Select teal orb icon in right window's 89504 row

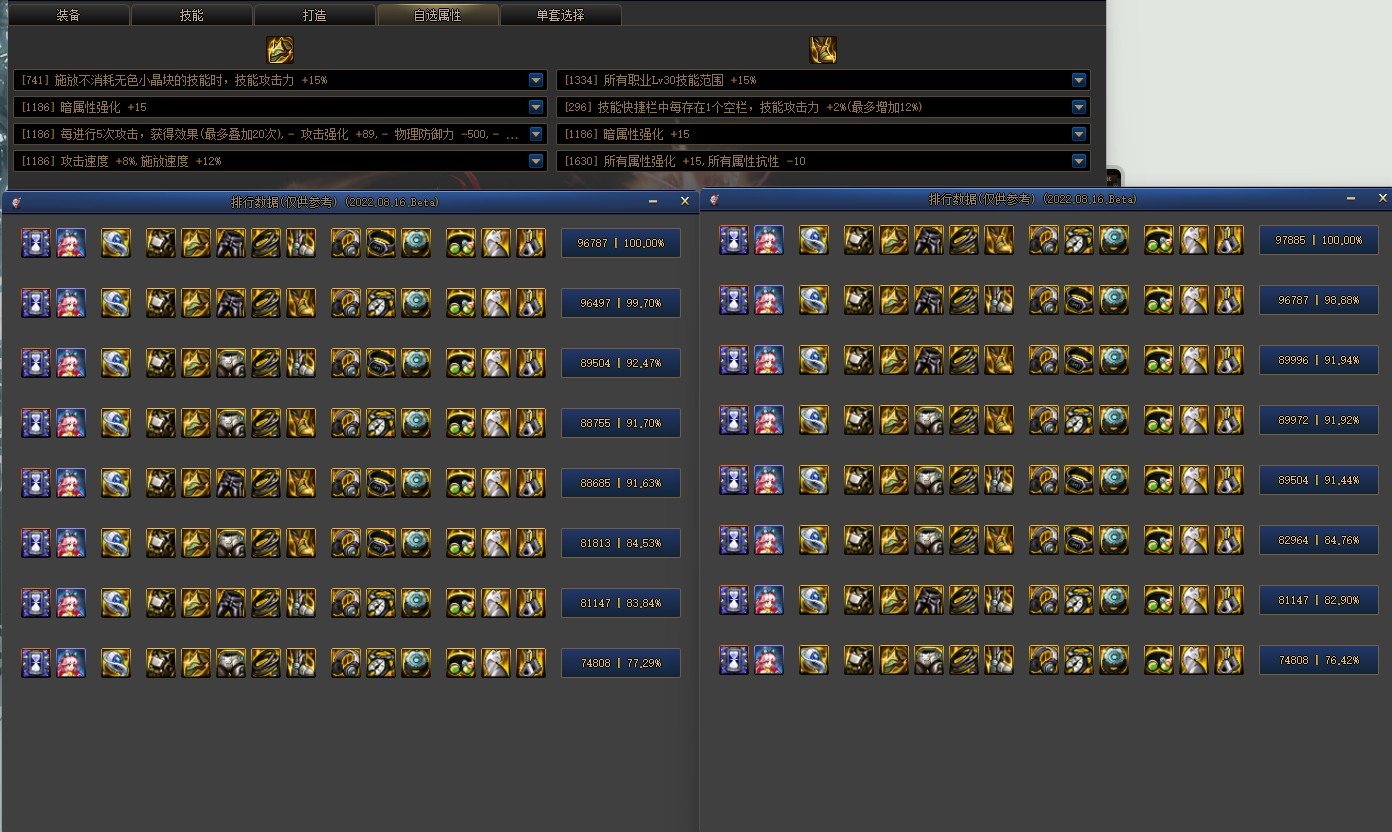point(1114,480)
